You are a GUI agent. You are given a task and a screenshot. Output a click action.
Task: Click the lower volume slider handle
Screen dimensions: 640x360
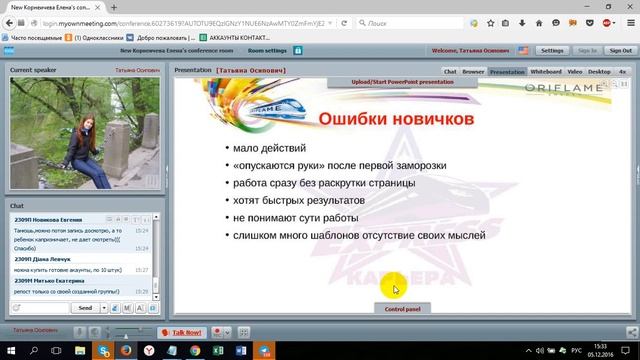[126, 336]
